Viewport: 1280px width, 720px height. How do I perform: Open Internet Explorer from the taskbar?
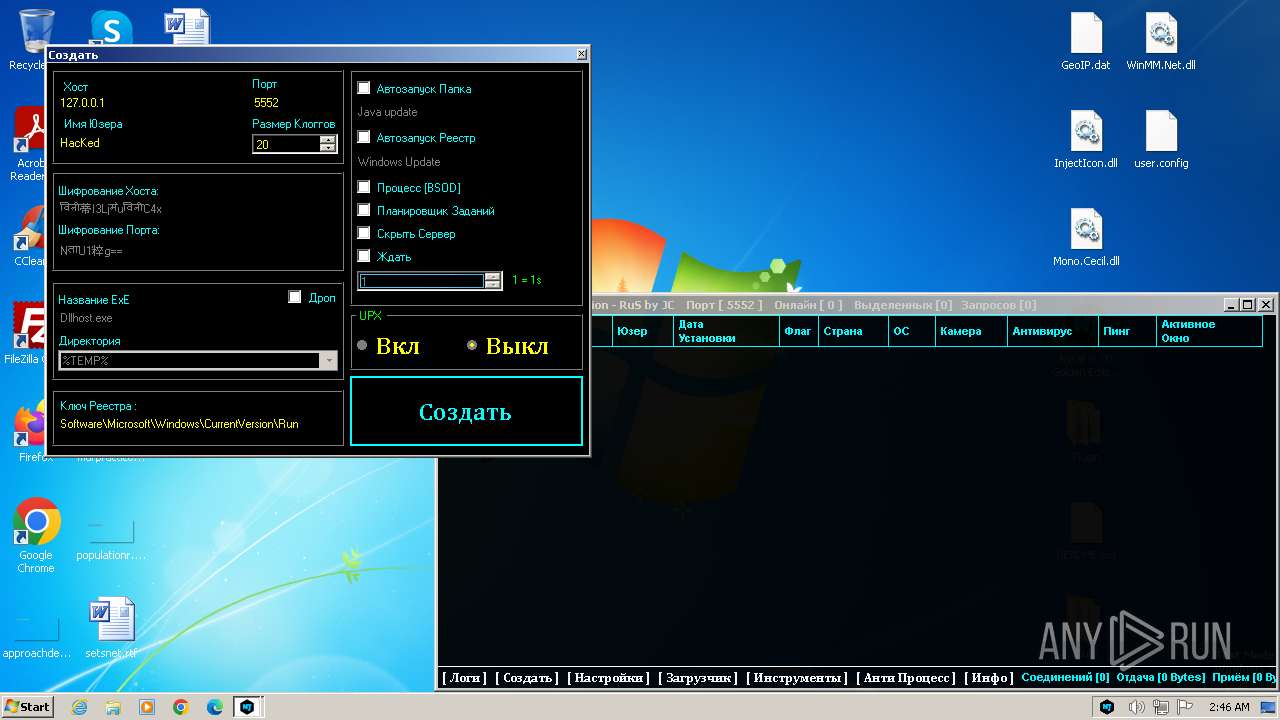(79, 707)
